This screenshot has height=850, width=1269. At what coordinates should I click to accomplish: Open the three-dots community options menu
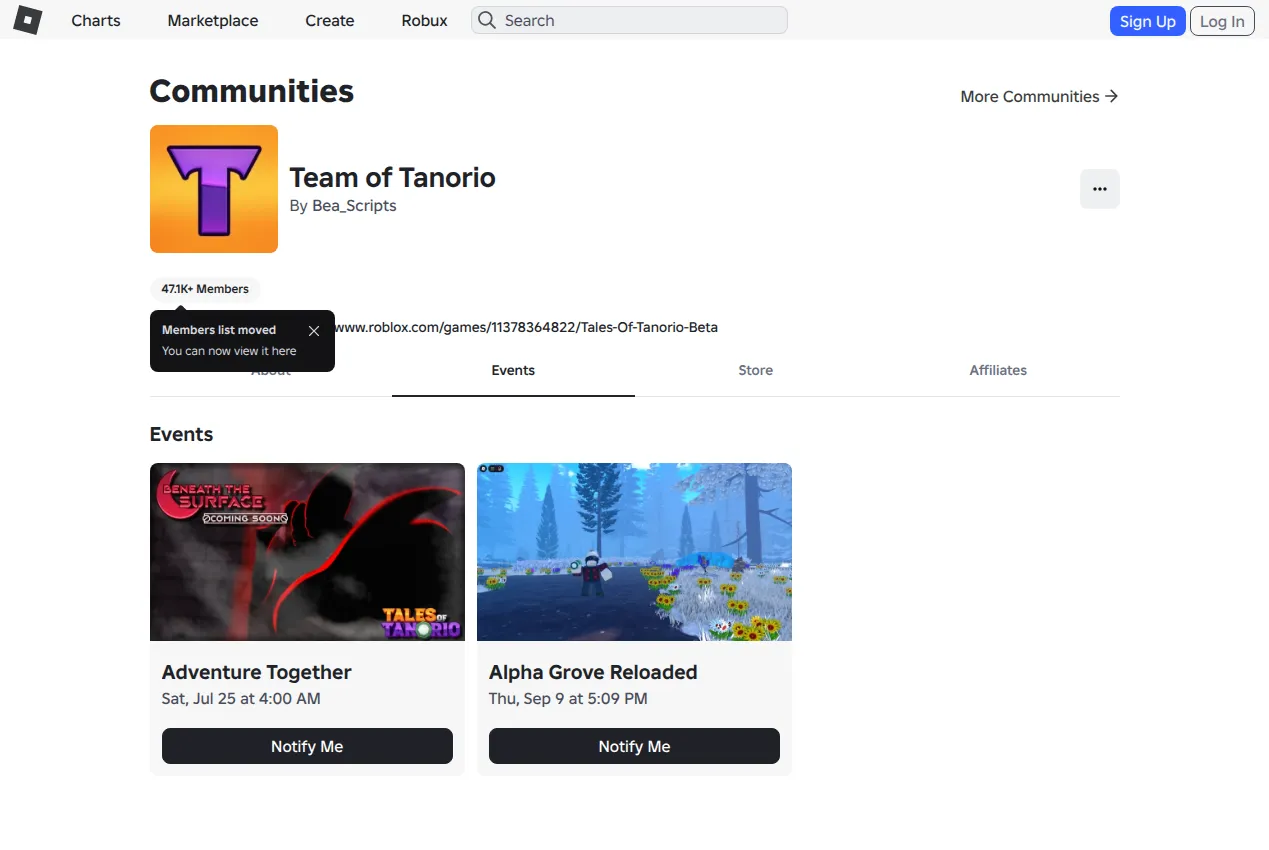click(x=1100, y=189)
